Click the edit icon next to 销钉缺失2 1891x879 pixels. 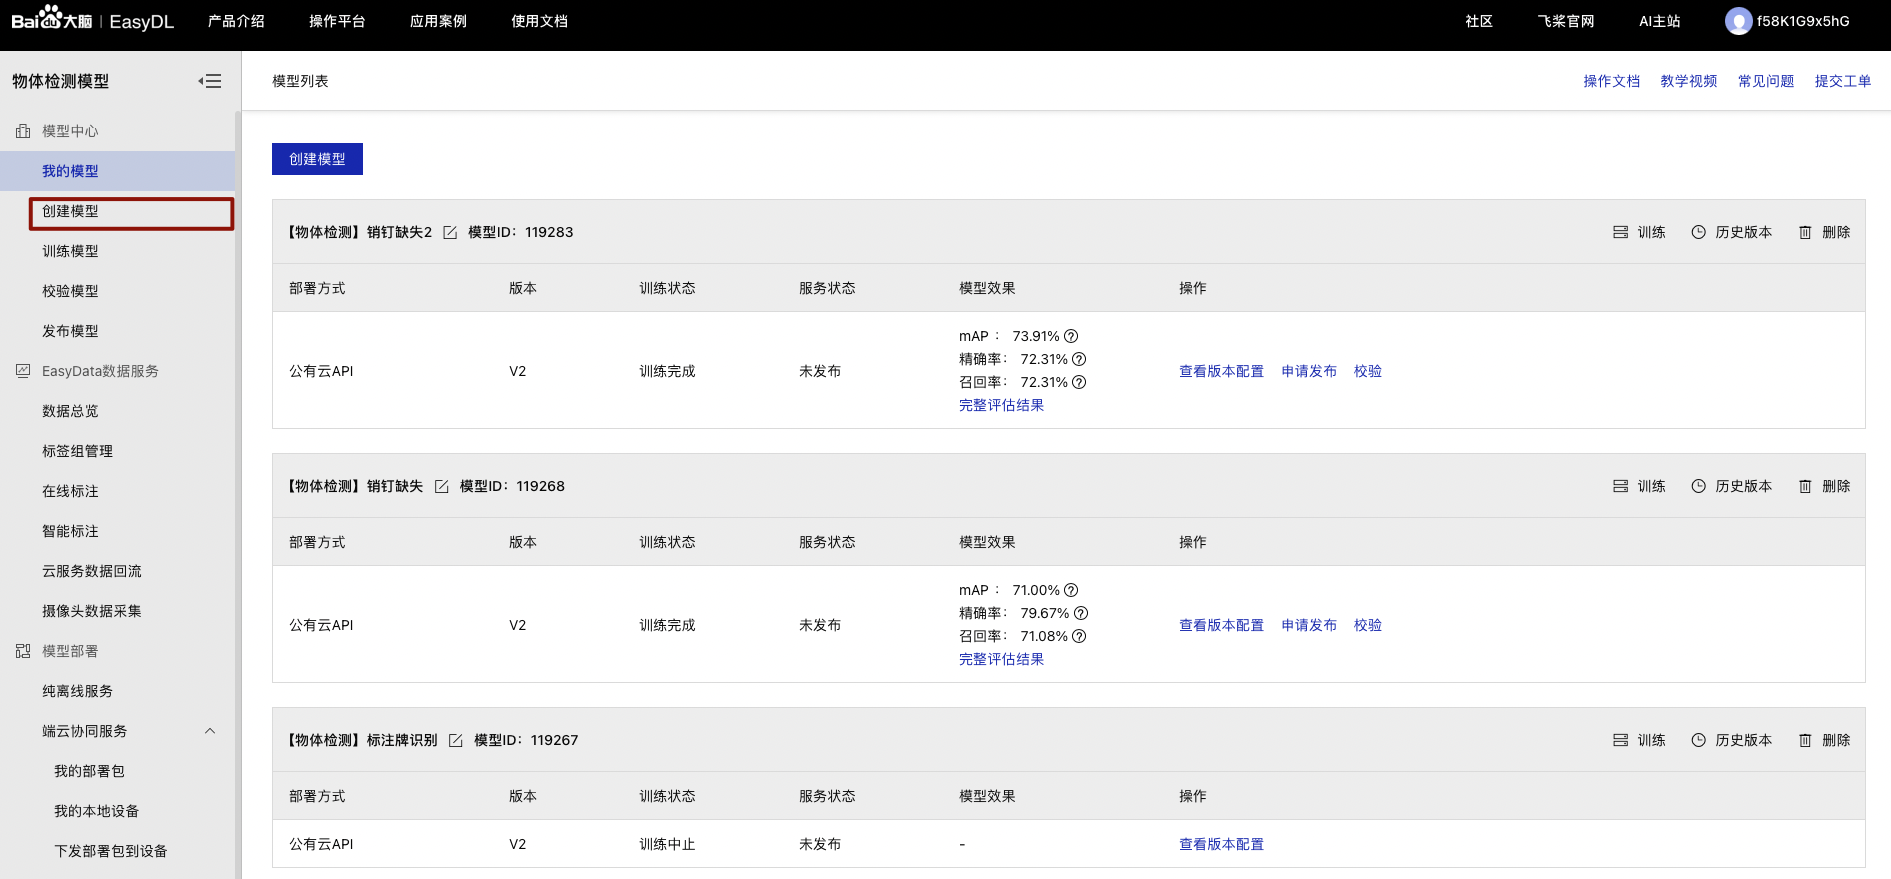point(450,232)
